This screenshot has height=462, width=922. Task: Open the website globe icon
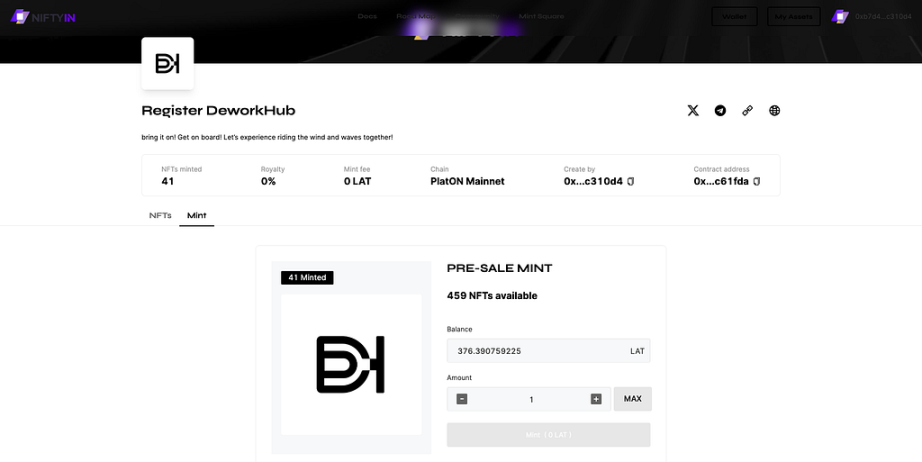tap(774, 111)
